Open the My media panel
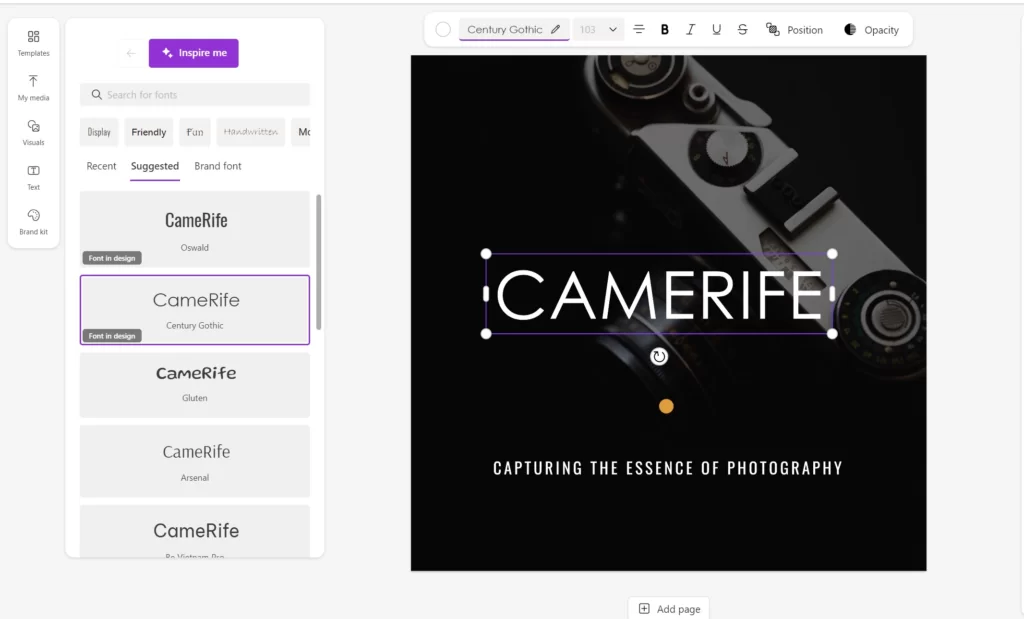This screenshot has height=619, width=1024. pos(33,88)
